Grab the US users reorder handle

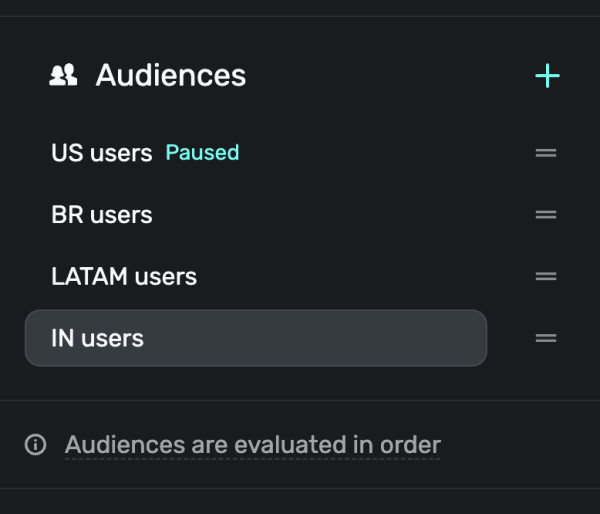click(546, 153)
